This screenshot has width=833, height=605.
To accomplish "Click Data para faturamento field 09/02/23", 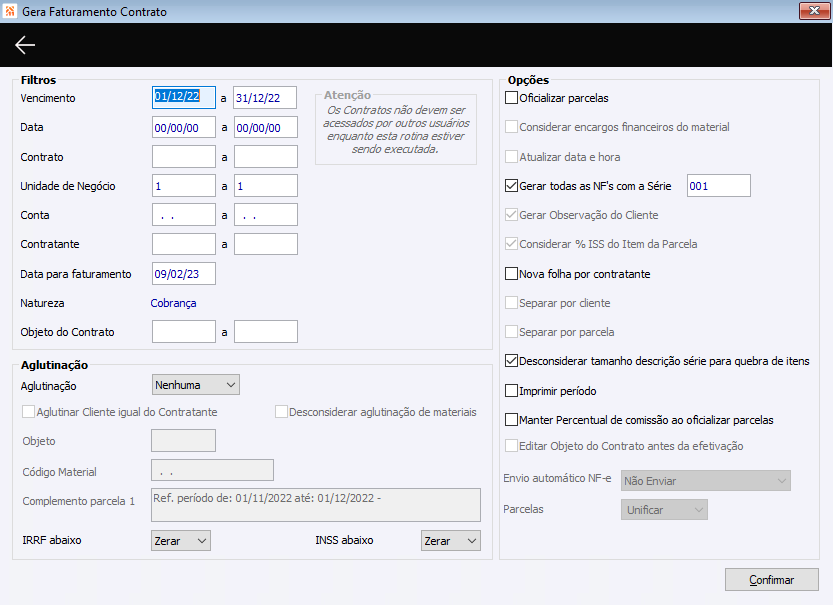I will 184,274.
